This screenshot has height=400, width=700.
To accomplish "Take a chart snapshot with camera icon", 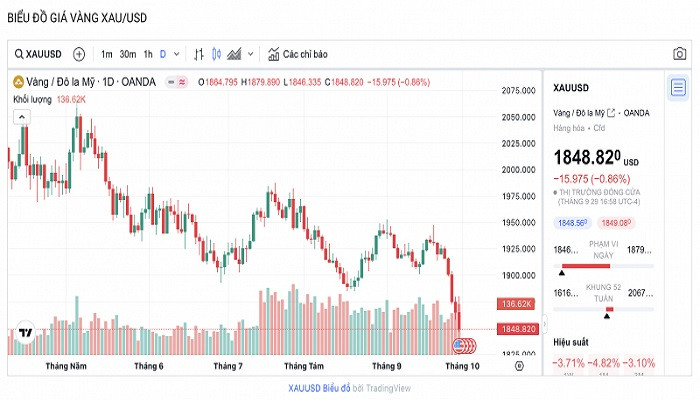I will 679,54.
